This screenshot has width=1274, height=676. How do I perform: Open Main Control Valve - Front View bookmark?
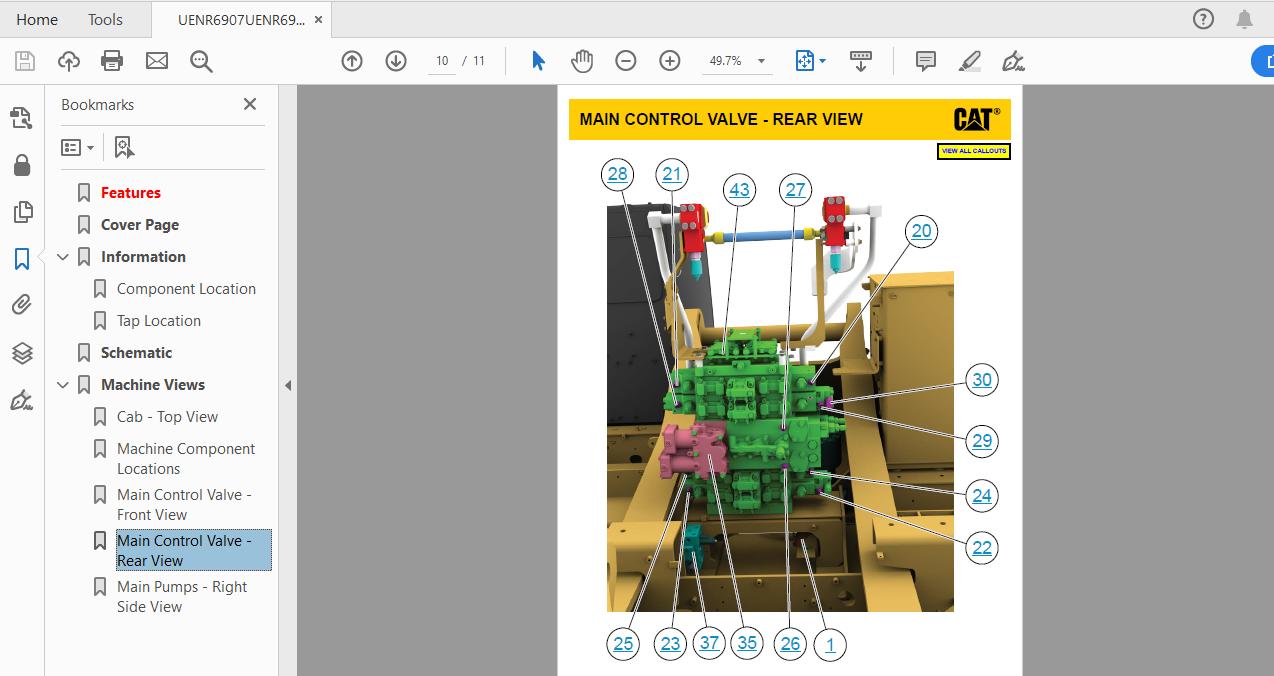(x=184, y=505)
